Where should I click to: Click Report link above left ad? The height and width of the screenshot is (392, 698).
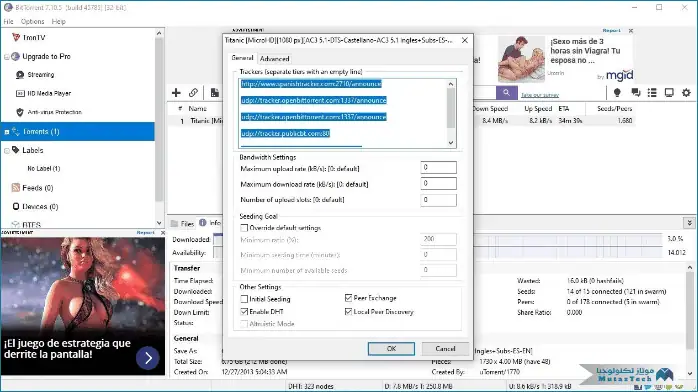point(146,233)
